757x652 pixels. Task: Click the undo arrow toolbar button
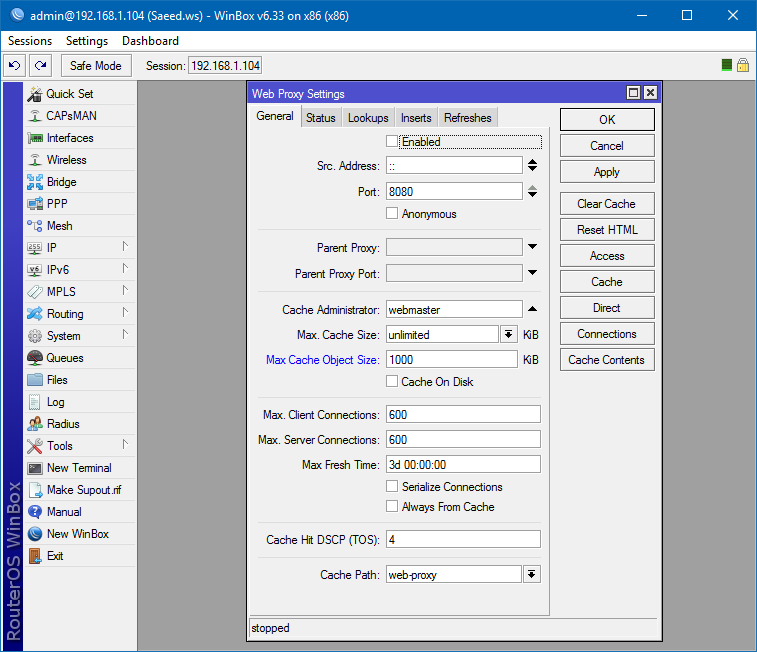point(14,66)
